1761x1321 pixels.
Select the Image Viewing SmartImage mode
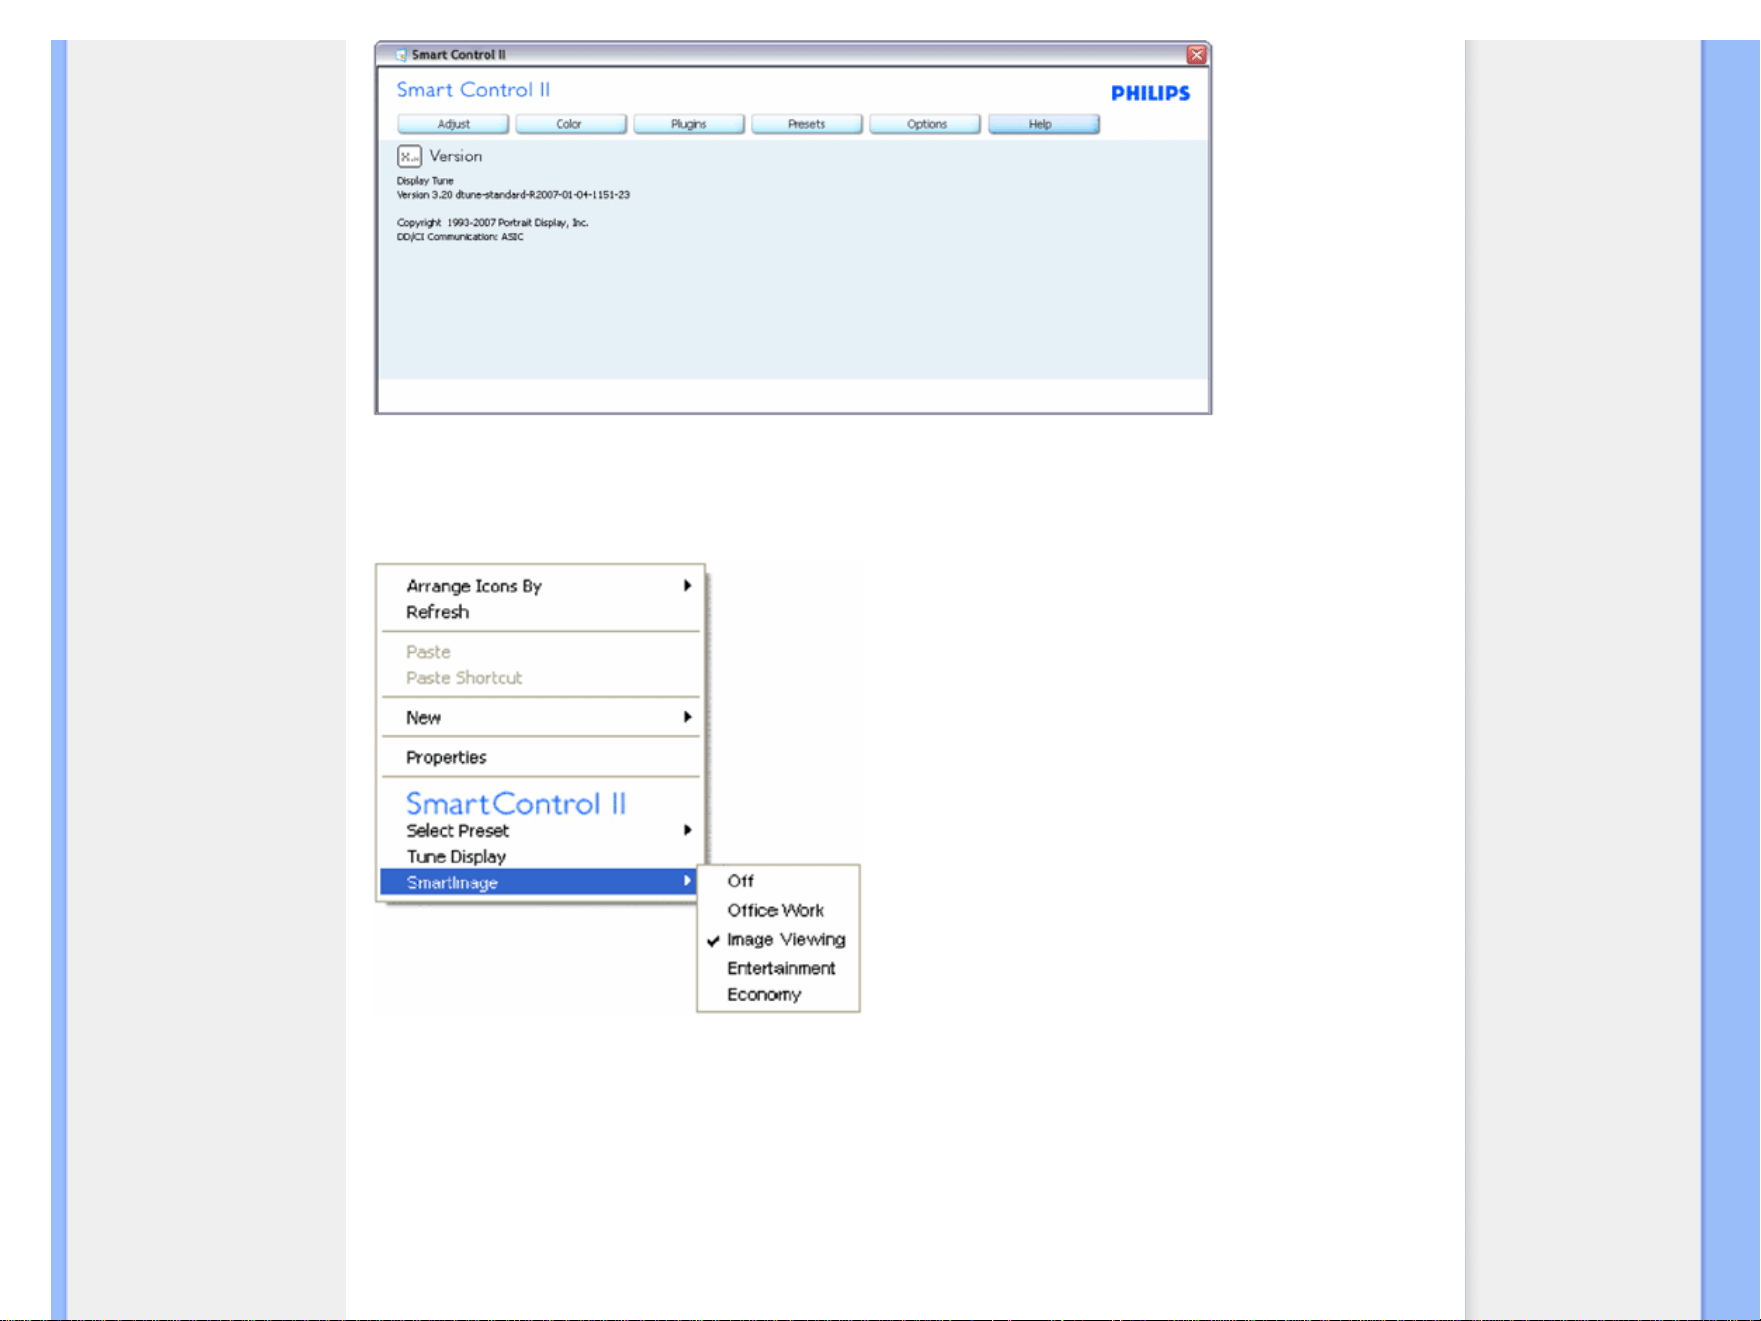(x=778, y=940)
